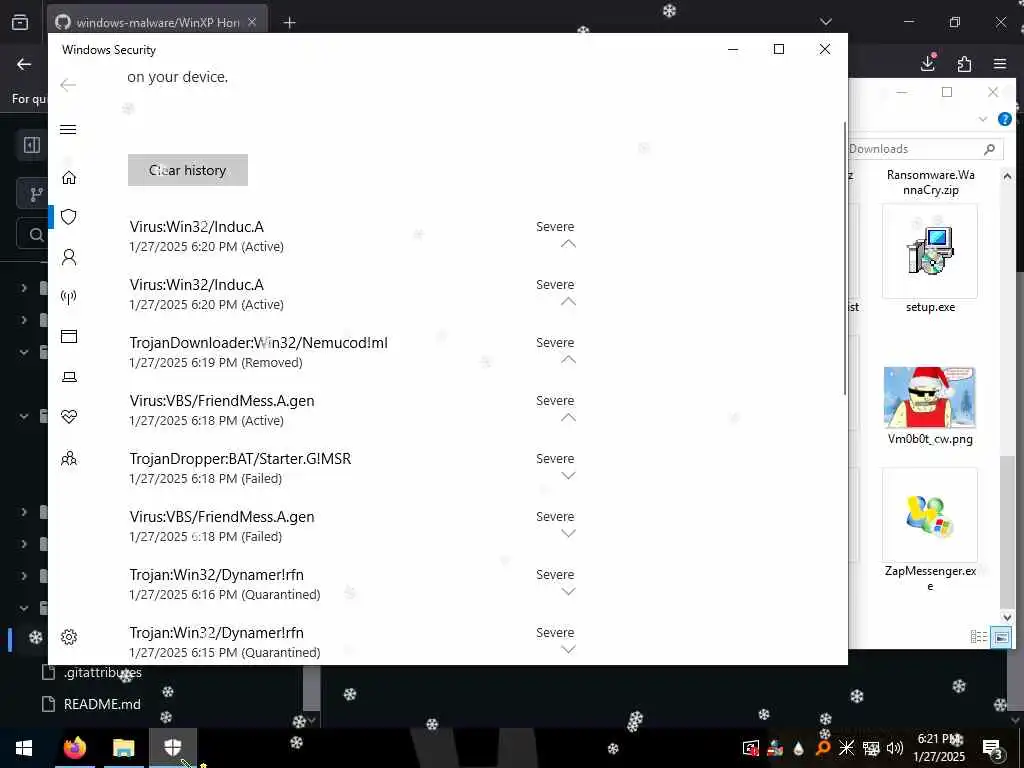
Task: Open Firewall & network protection icon
Action: pos(69,297)
